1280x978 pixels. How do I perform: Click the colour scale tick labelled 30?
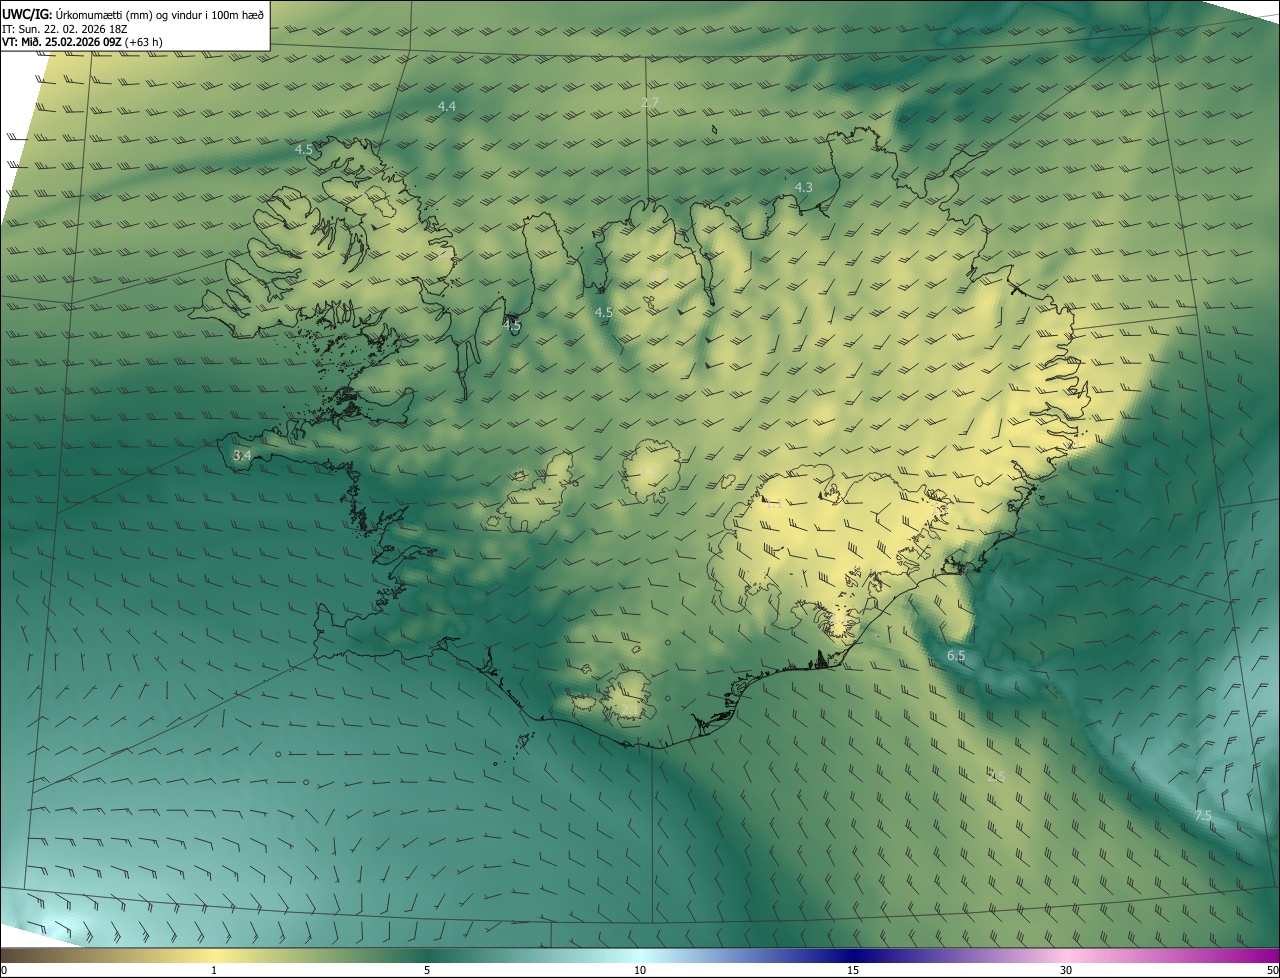[x=1066, y=971]
